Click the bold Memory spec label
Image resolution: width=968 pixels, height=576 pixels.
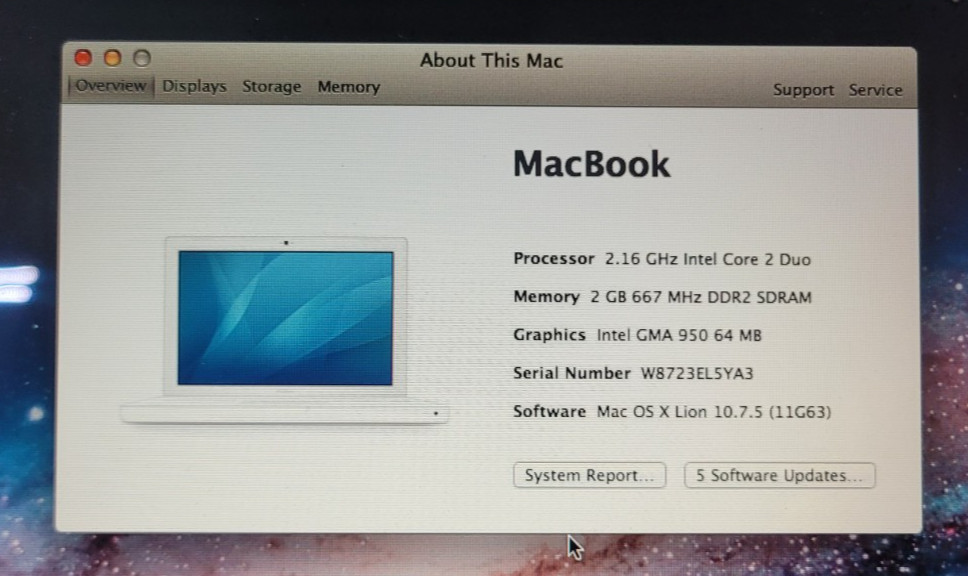point(546,298)
